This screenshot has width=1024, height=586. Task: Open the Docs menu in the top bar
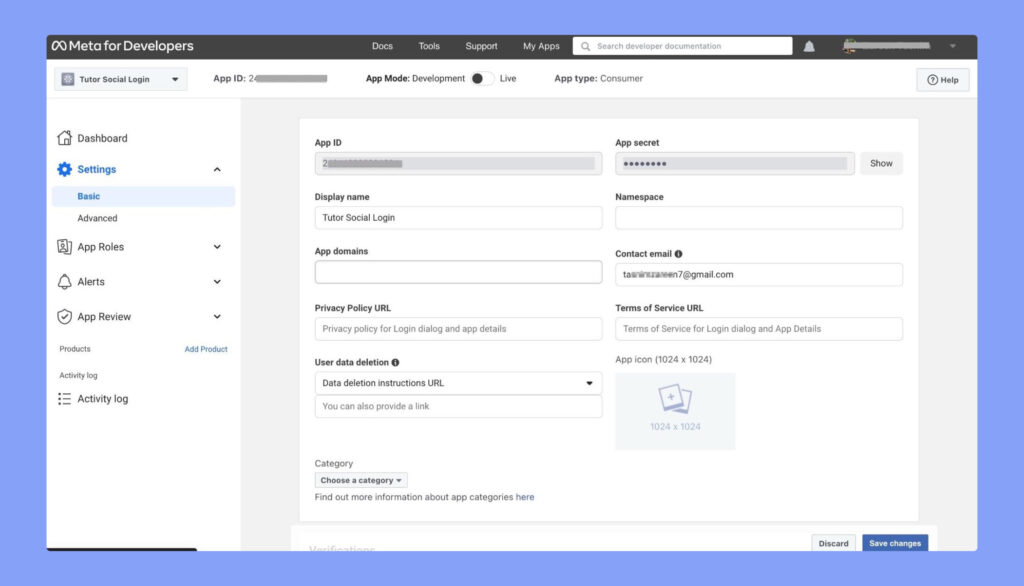(x=382, y=45)
